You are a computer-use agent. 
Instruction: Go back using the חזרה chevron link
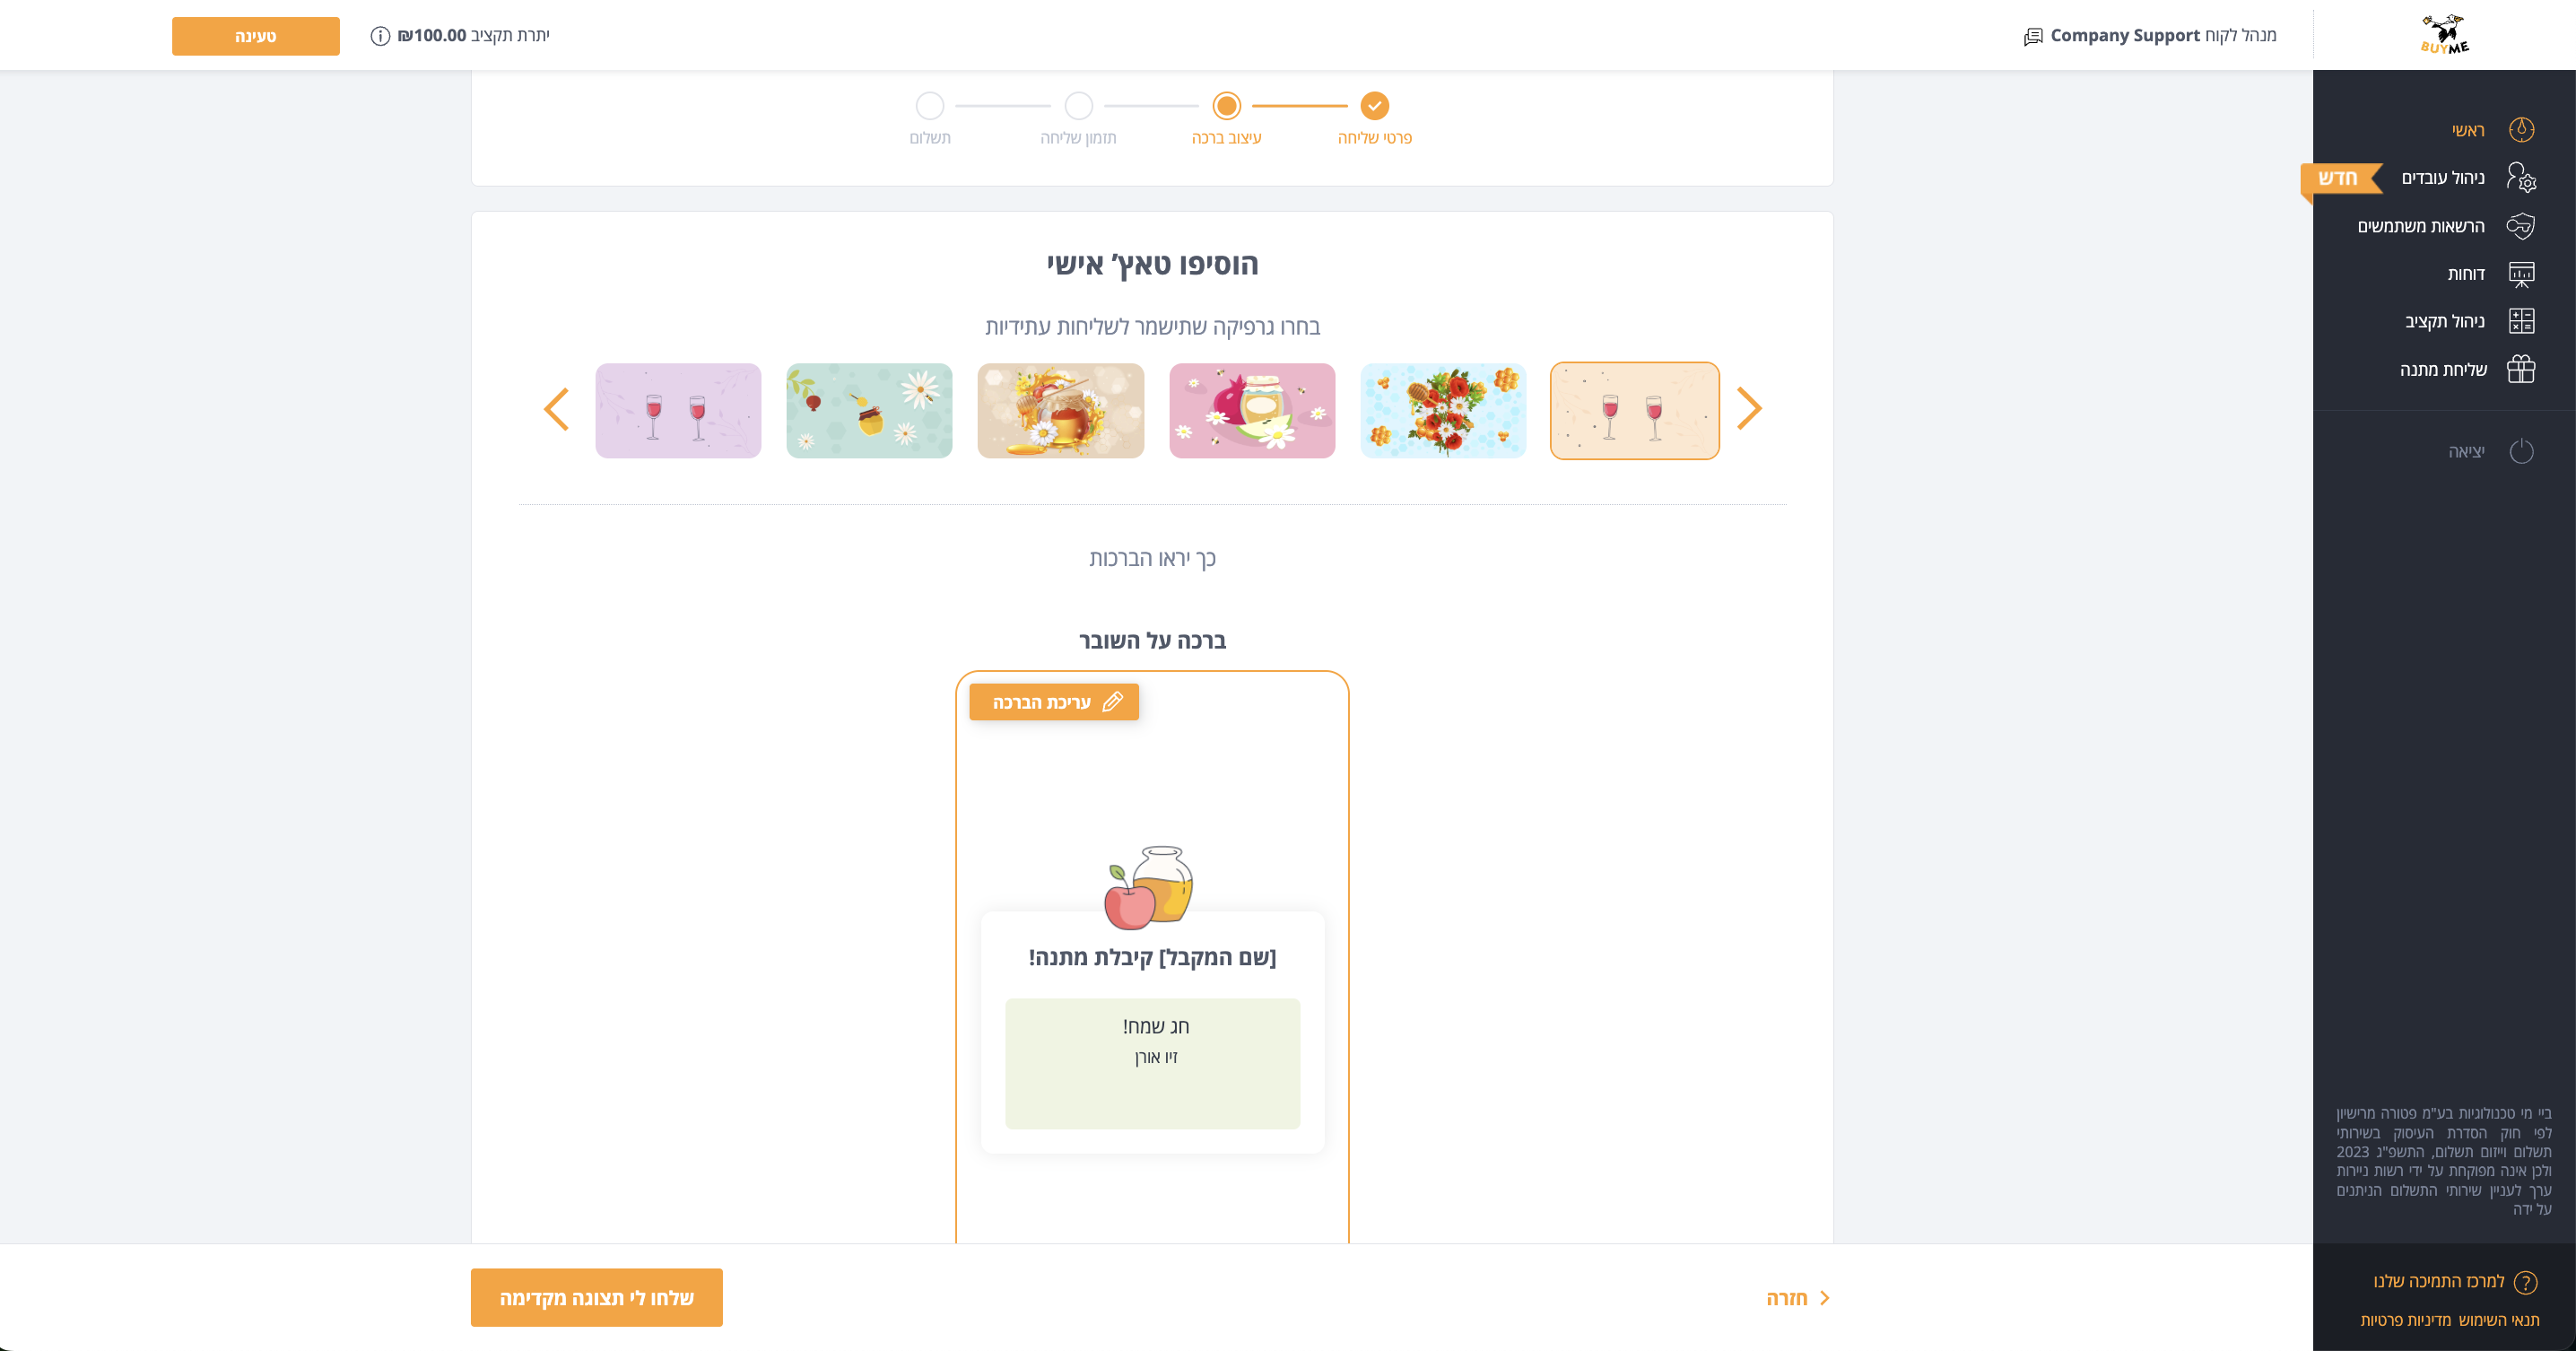(x=1797, y=1298)
